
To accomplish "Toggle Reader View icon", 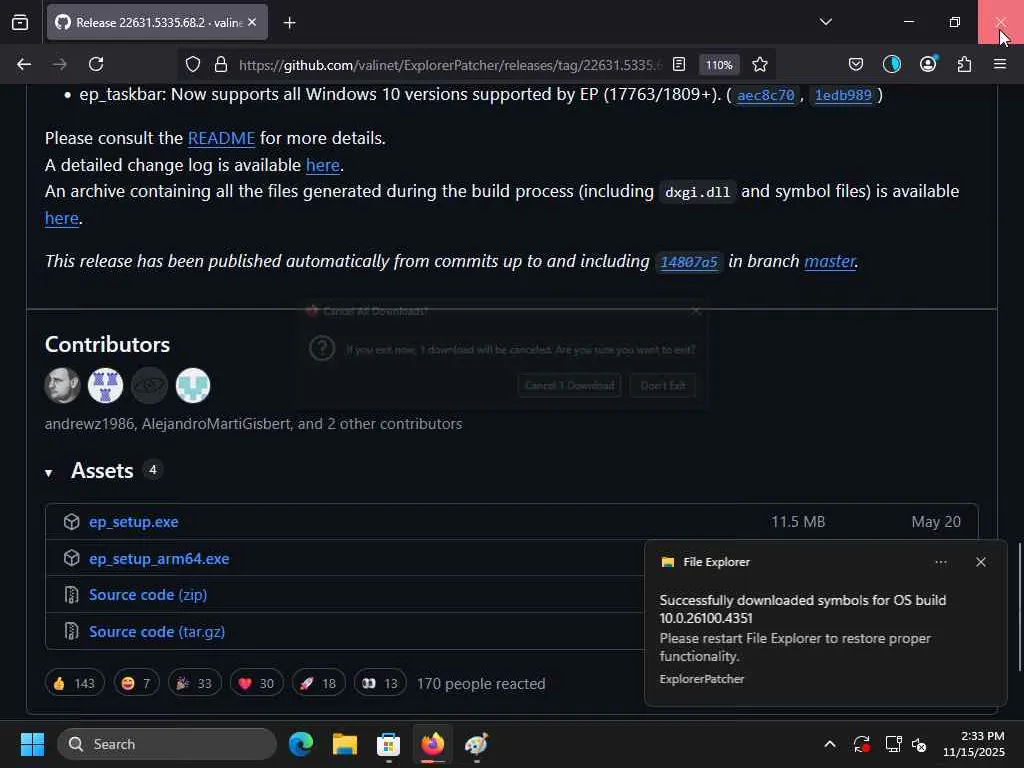I will click(679, 64).
